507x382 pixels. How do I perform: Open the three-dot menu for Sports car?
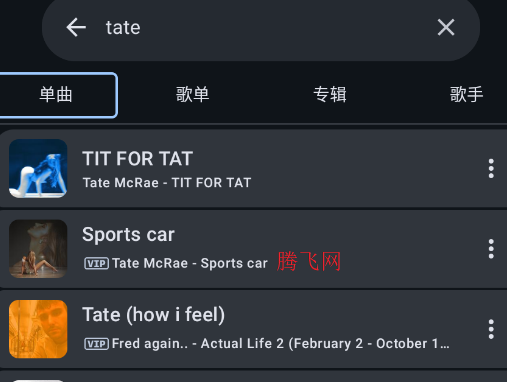click(x=491, y=249)
